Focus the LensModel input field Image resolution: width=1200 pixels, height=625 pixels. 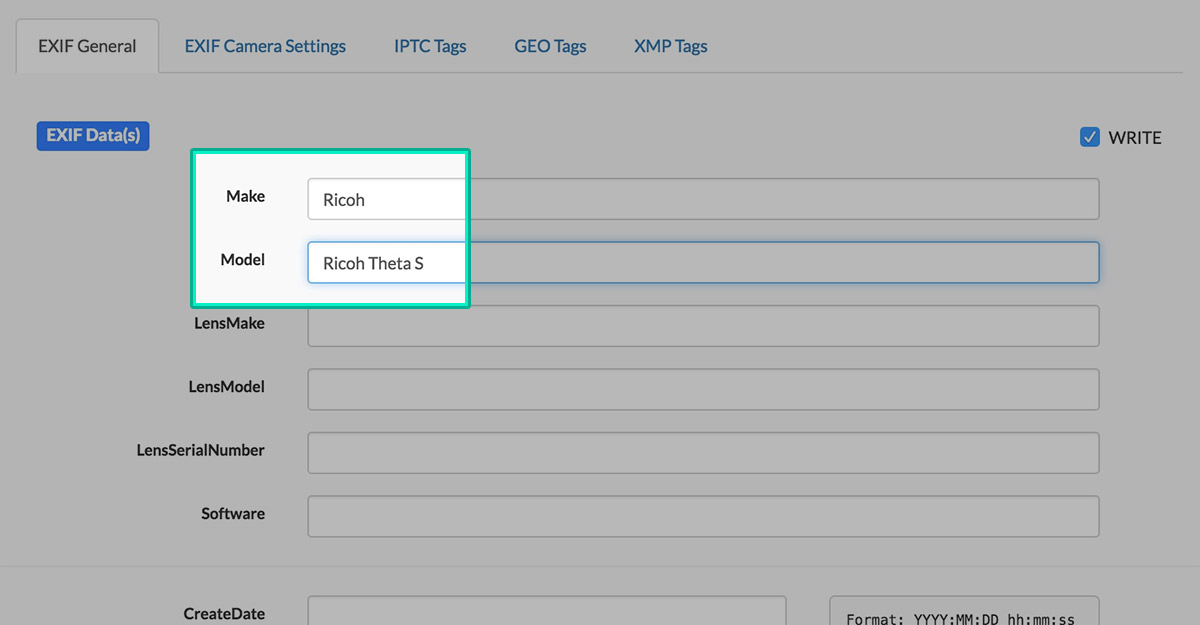coord(703,389)
